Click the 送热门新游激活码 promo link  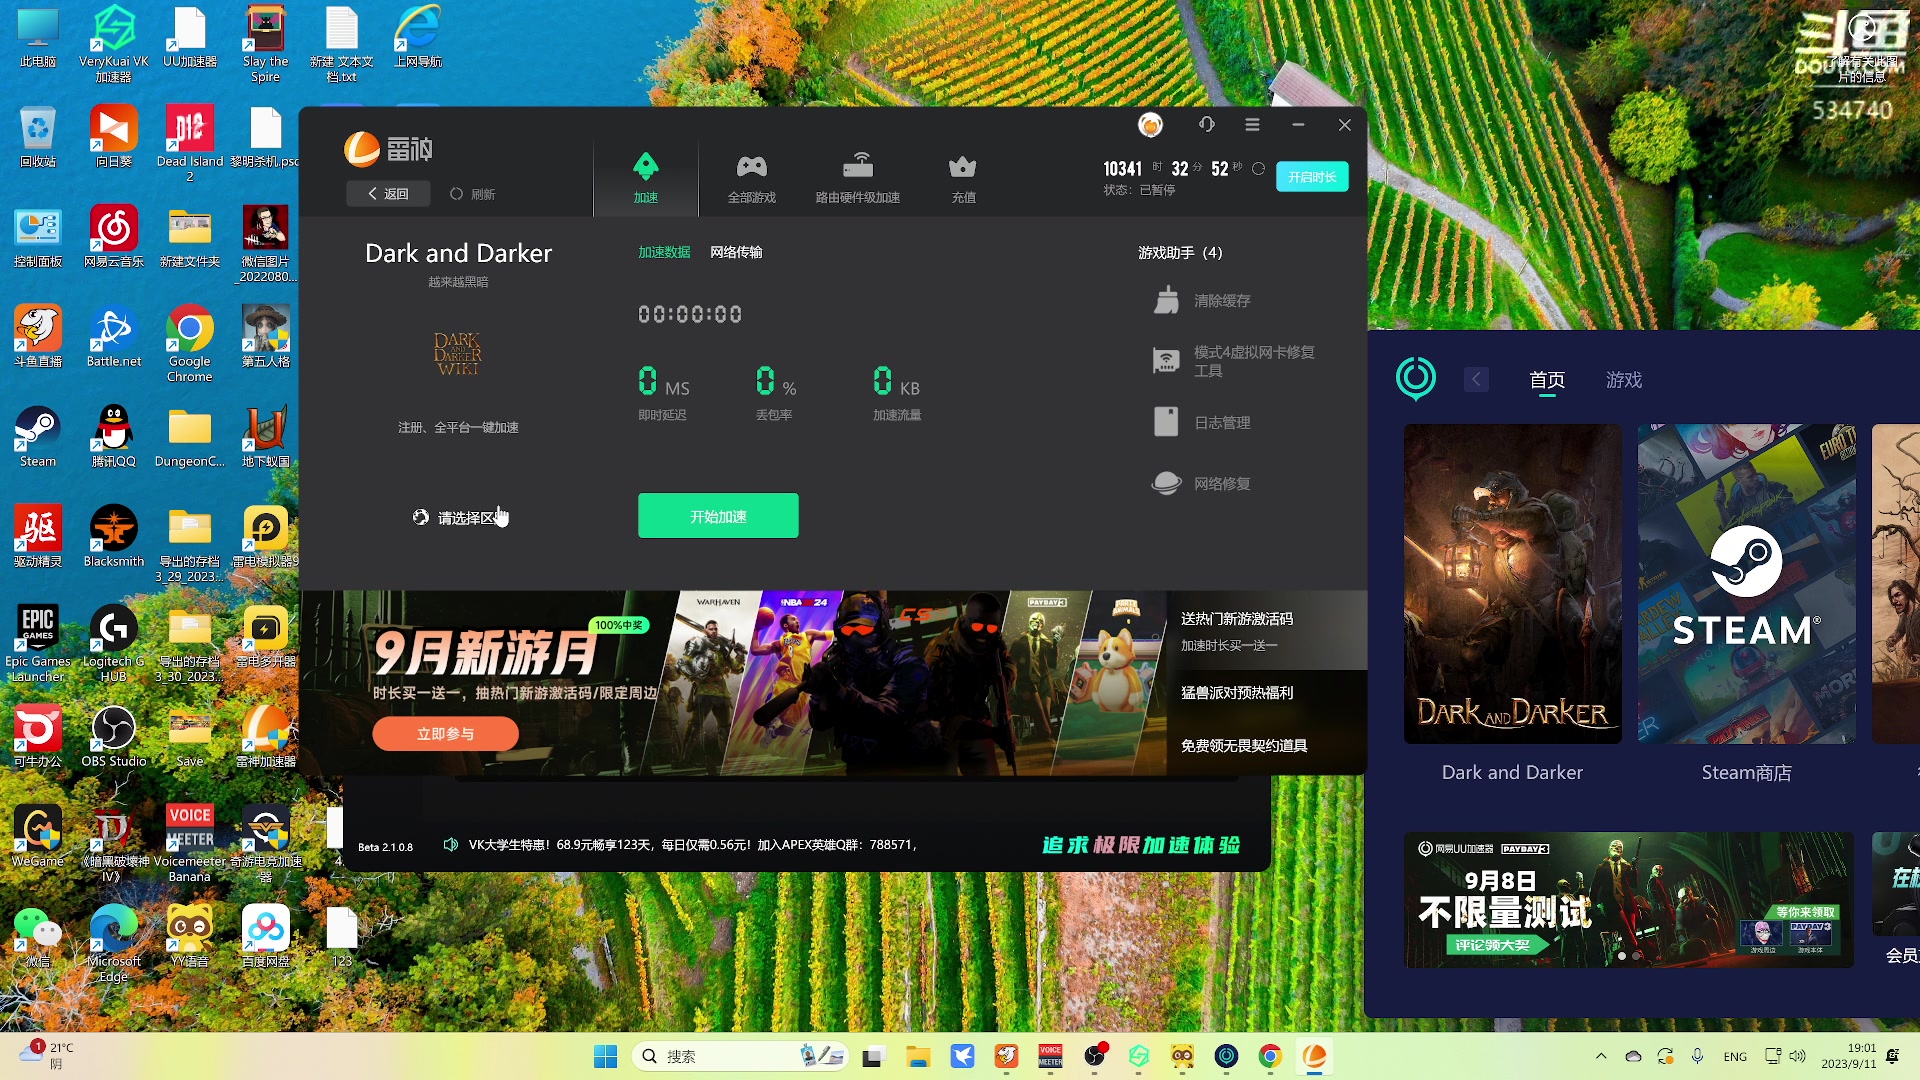click(1237, 619)
